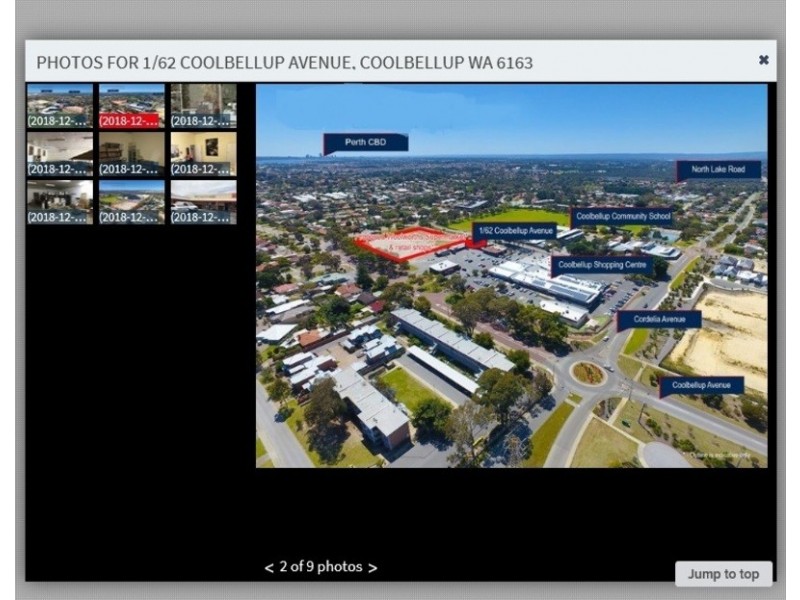
Task: Click the Coolbellup Shopping Centre label
Action: (x=603, y=264)
